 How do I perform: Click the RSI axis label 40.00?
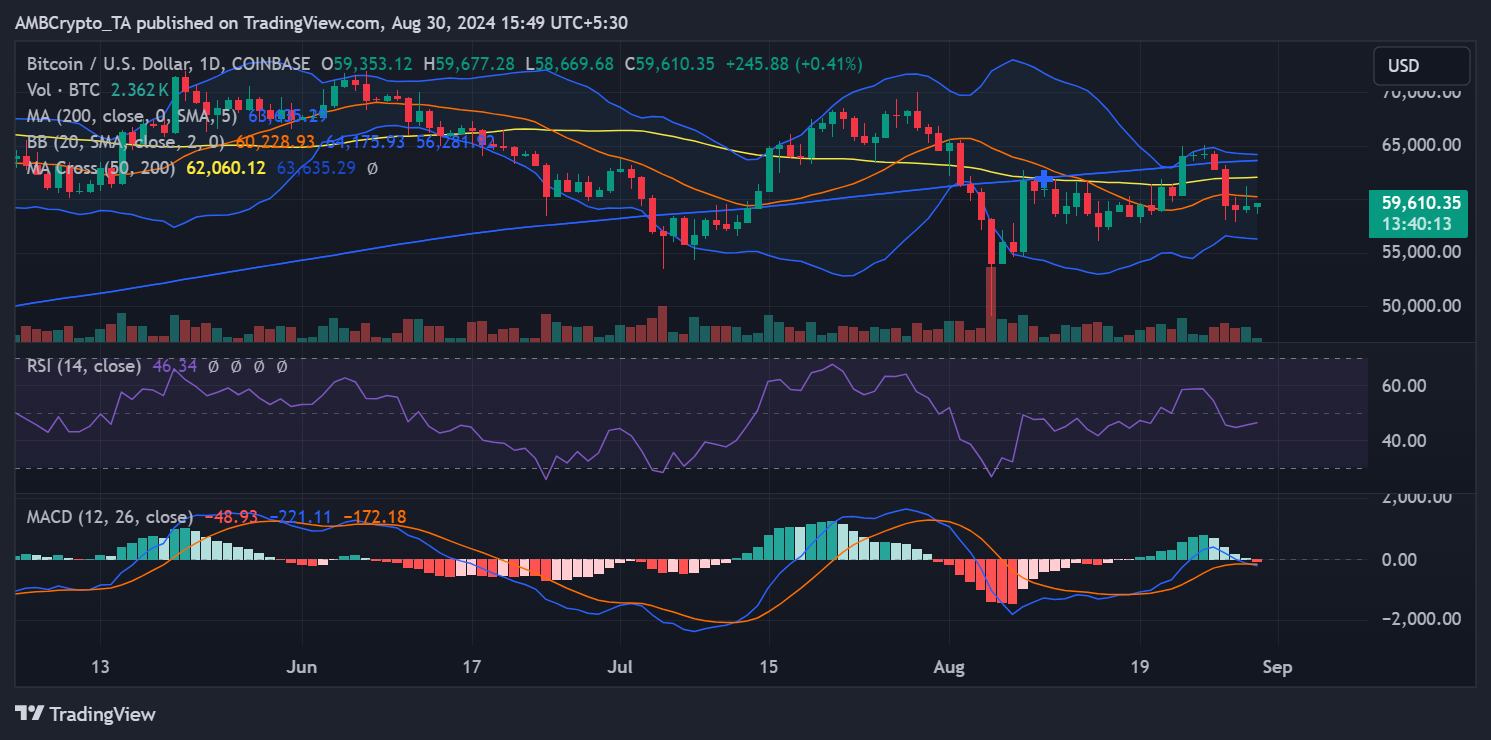point(1403,441)
